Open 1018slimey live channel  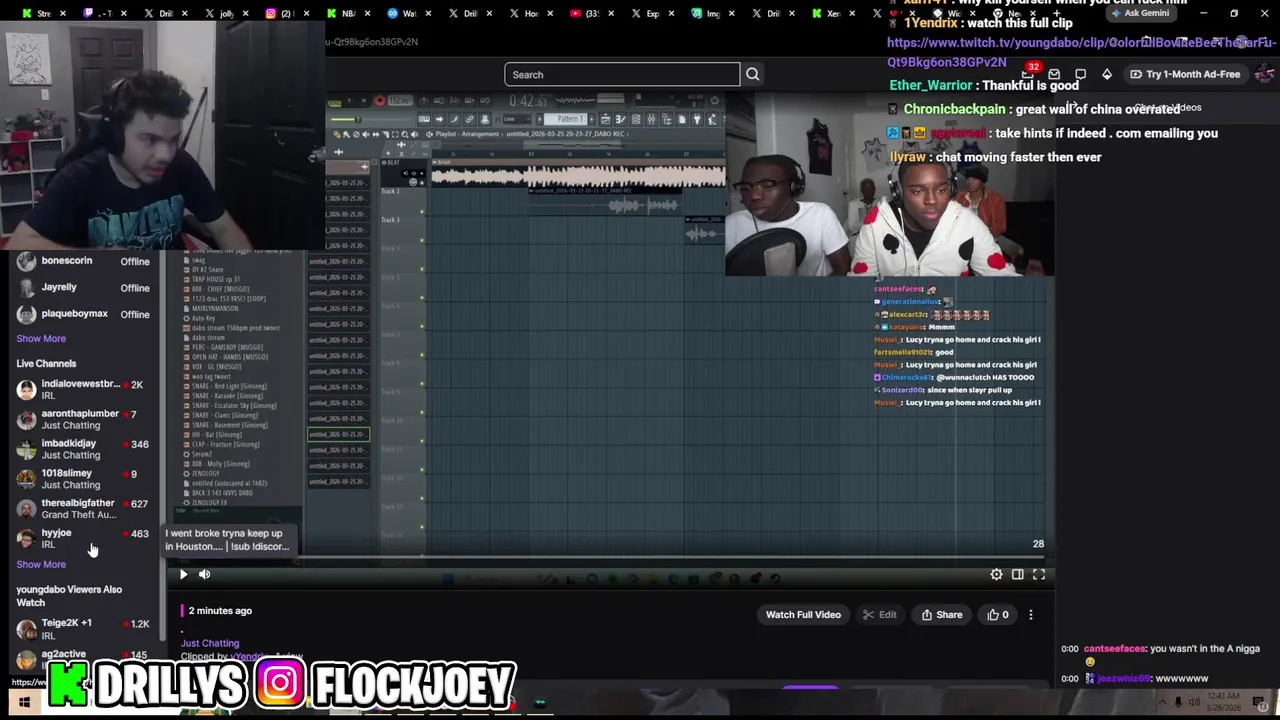(x=83, y=479)
